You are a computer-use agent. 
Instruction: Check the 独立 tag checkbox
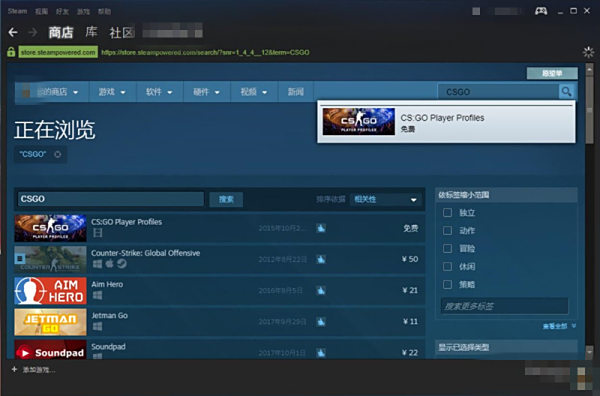pos(447,212)
